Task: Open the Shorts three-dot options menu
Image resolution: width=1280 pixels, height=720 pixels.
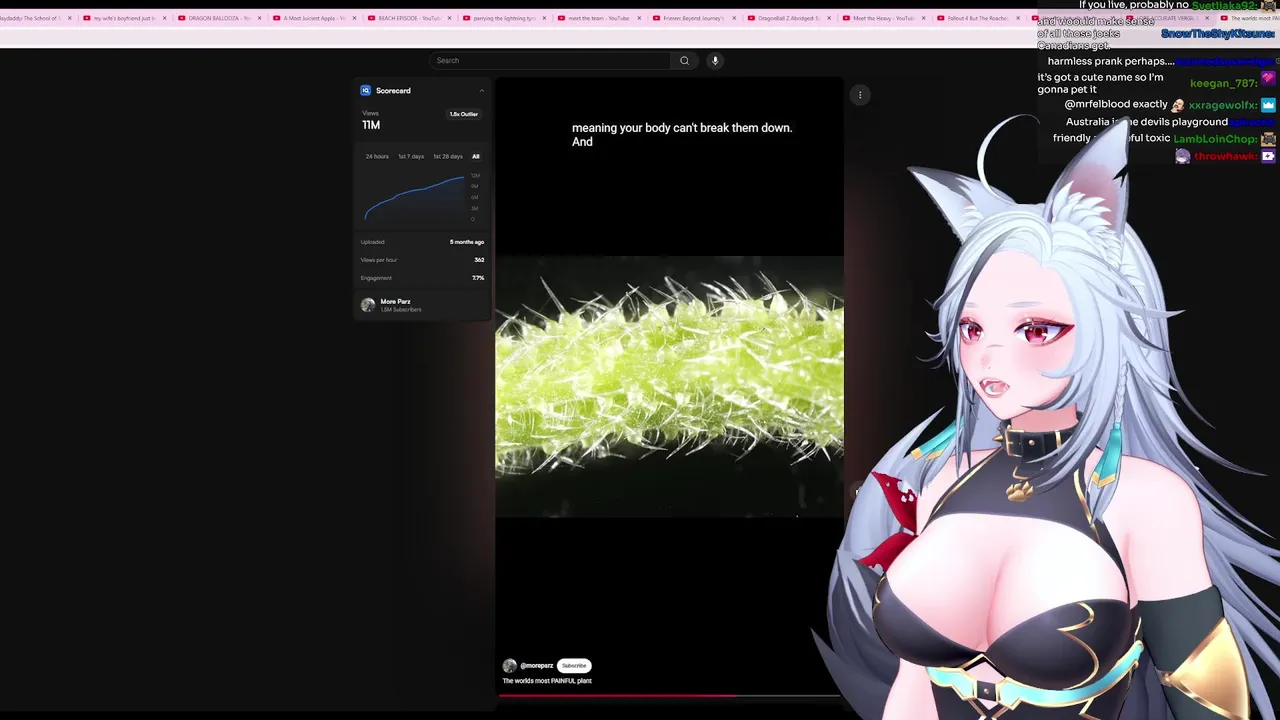Action: [860, 95]
